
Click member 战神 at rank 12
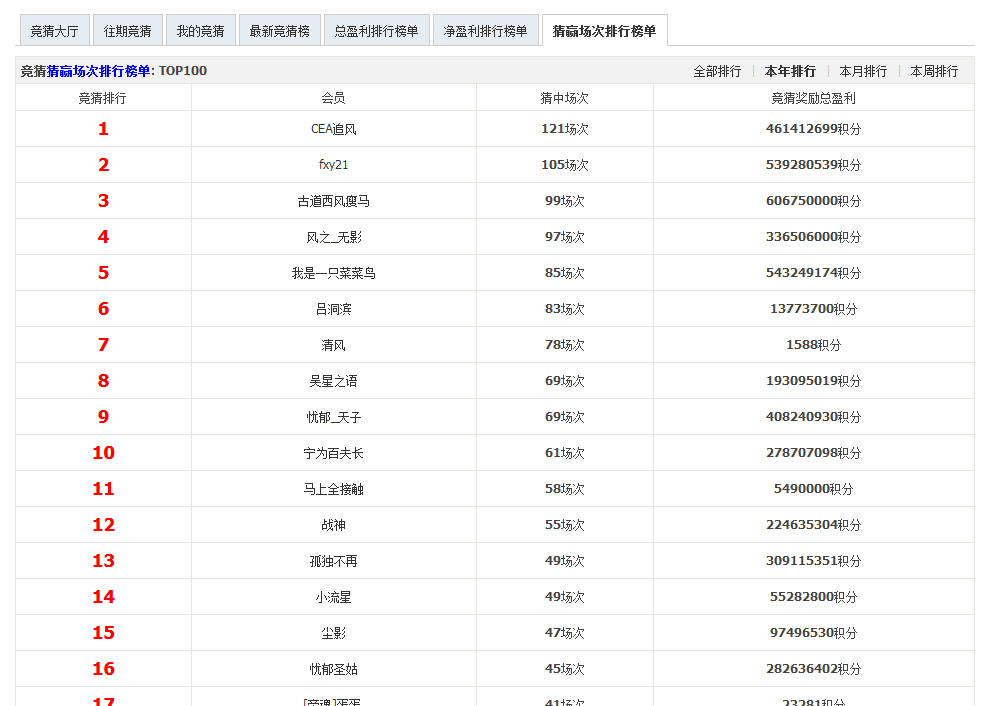[333, 525]
